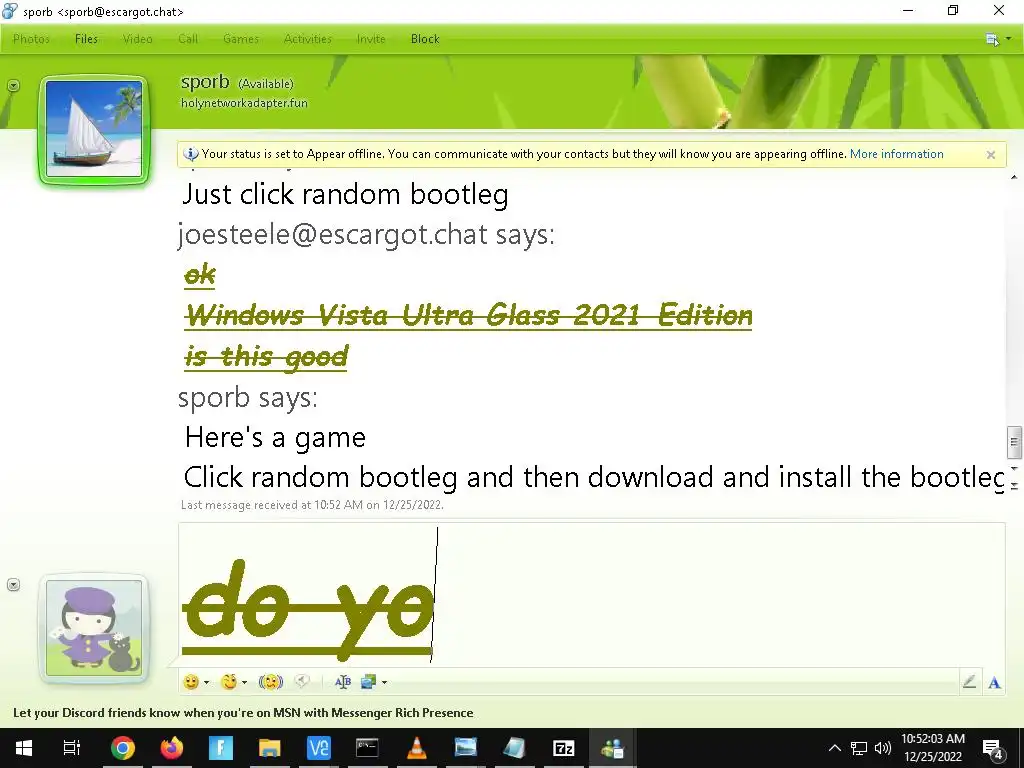The width and height of the screenshot is (1024, 768).
Task: Block contact sporb
Action: click(425, 39)
